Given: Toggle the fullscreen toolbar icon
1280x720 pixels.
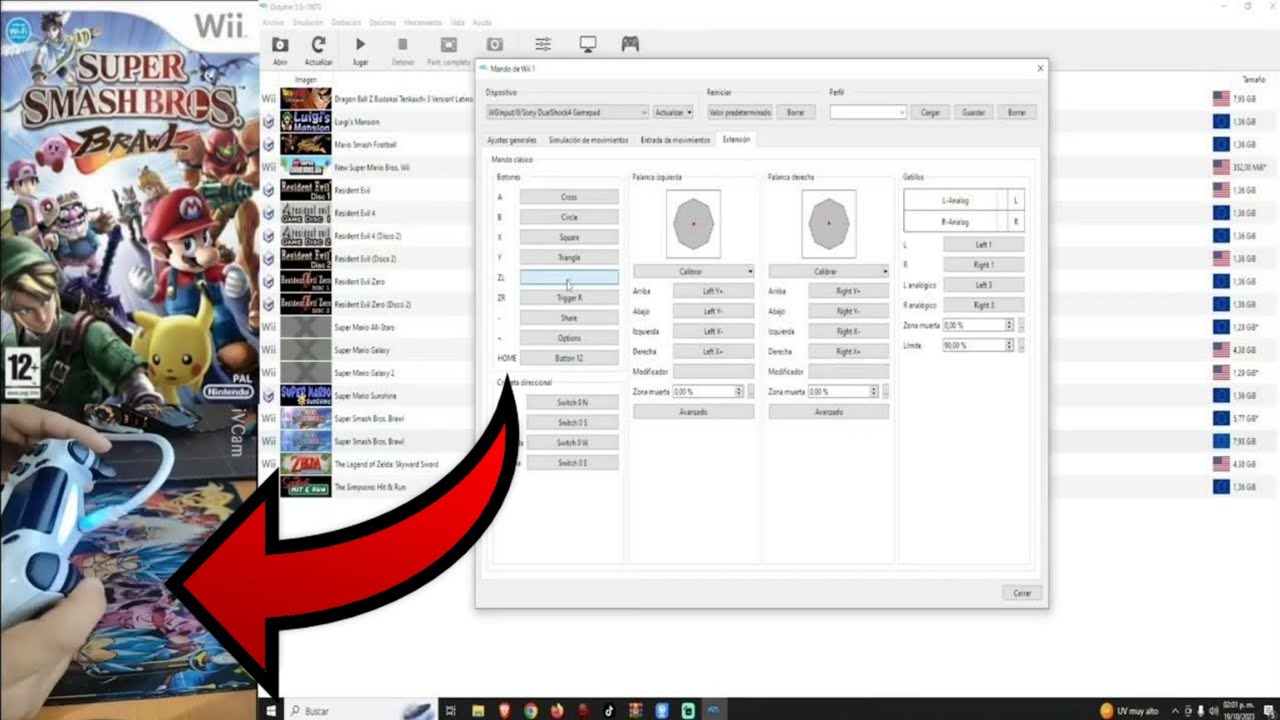Looking at the screenshot, I should pos(449,45).
